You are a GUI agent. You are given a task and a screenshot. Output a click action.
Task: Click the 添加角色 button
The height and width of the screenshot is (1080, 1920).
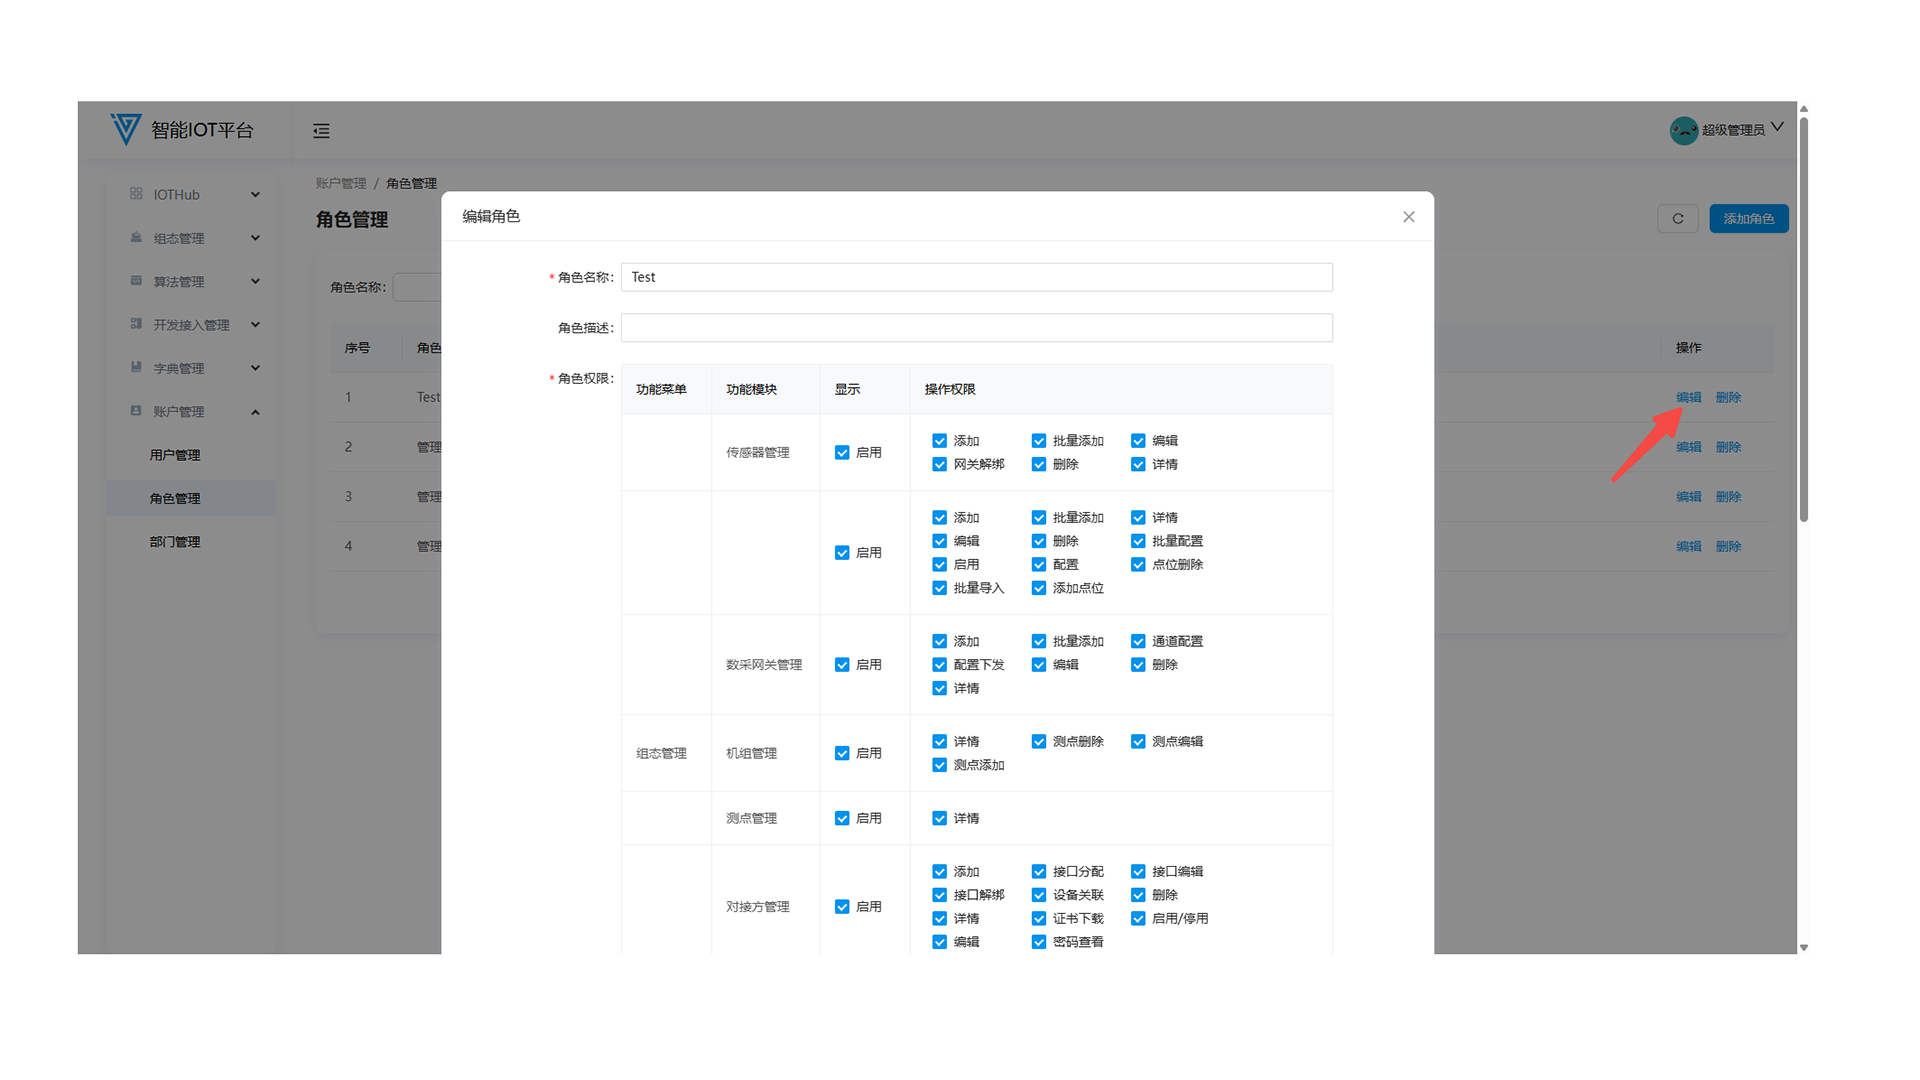1748,219
